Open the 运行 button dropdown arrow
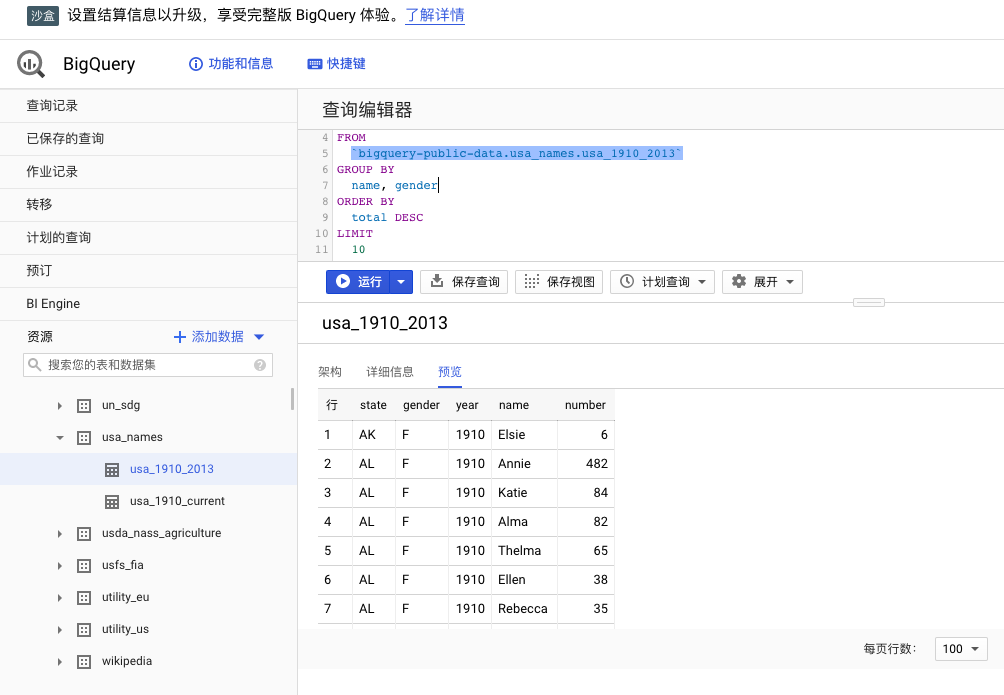 tap(401, 282)
